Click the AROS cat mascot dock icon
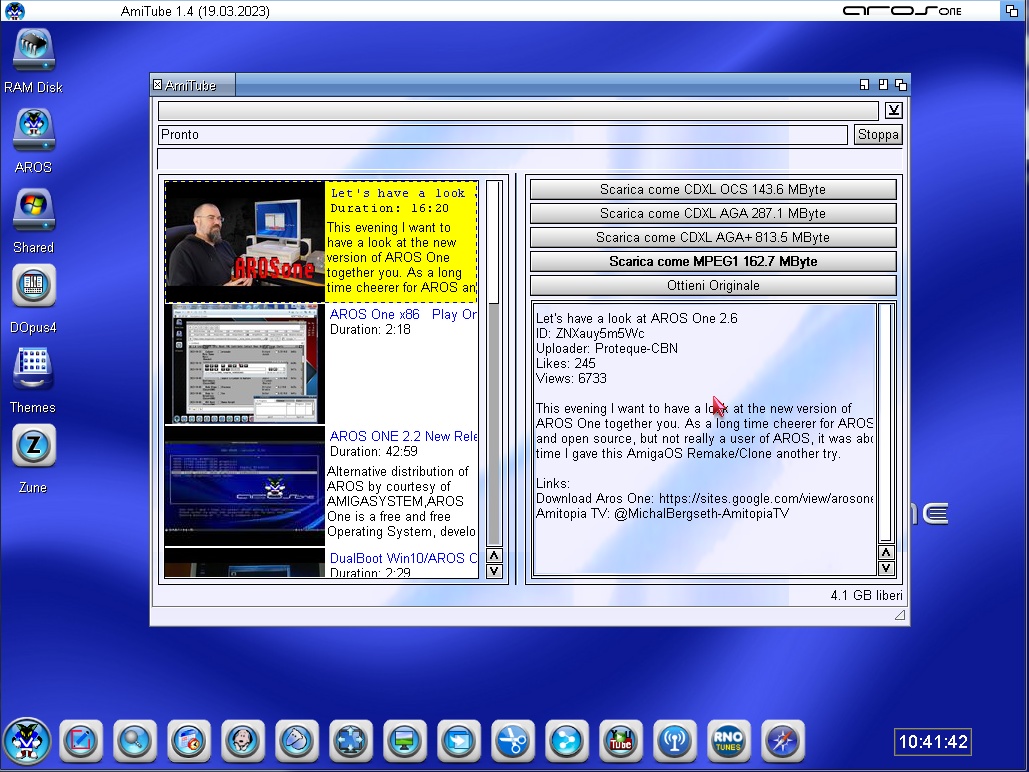Screen dimensions: 1029x772 tap(27, 741)
